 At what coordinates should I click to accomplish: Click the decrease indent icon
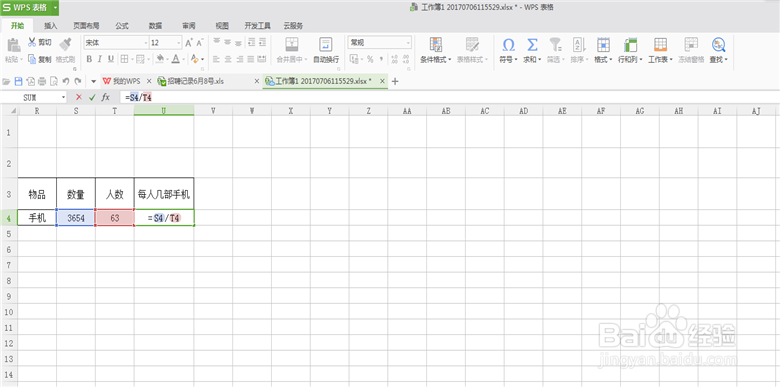(x=251, y=43)
